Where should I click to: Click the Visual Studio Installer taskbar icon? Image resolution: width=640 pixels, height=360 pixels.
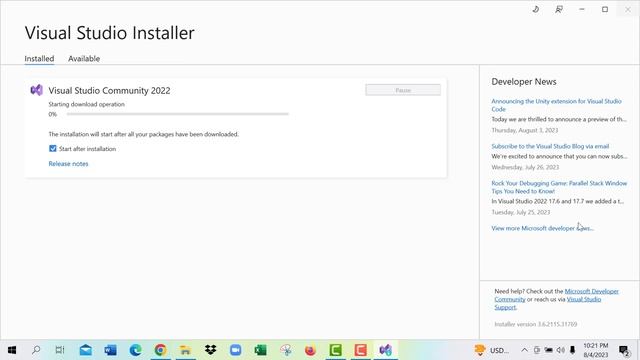click(386, 350)
